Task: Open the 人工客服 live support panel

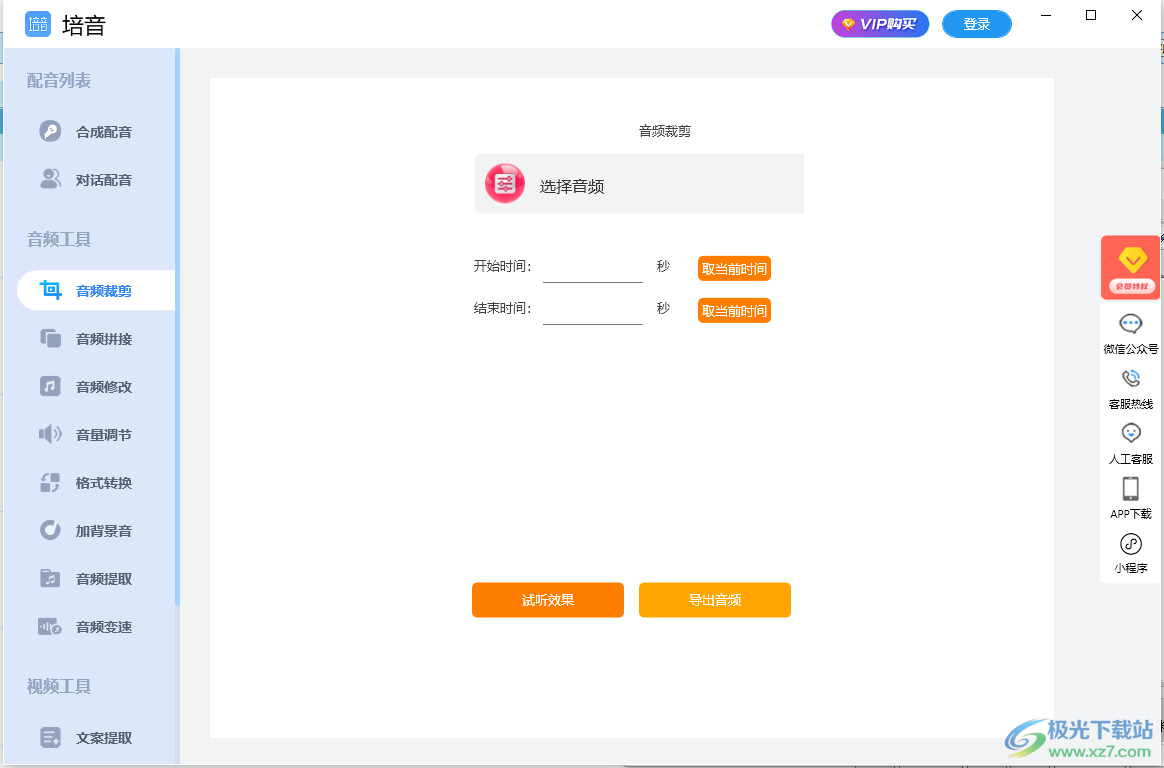Action: pyautogui.click(x=1130, y=442)
